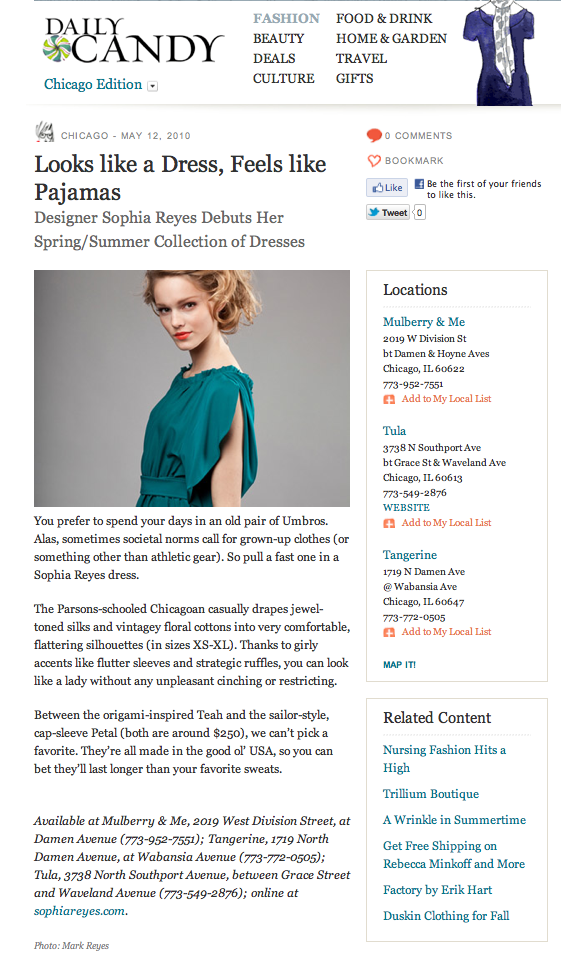Viewport: 561px width, 962px height.
Task: Open the Tula location link
Action: click(394, 431)
